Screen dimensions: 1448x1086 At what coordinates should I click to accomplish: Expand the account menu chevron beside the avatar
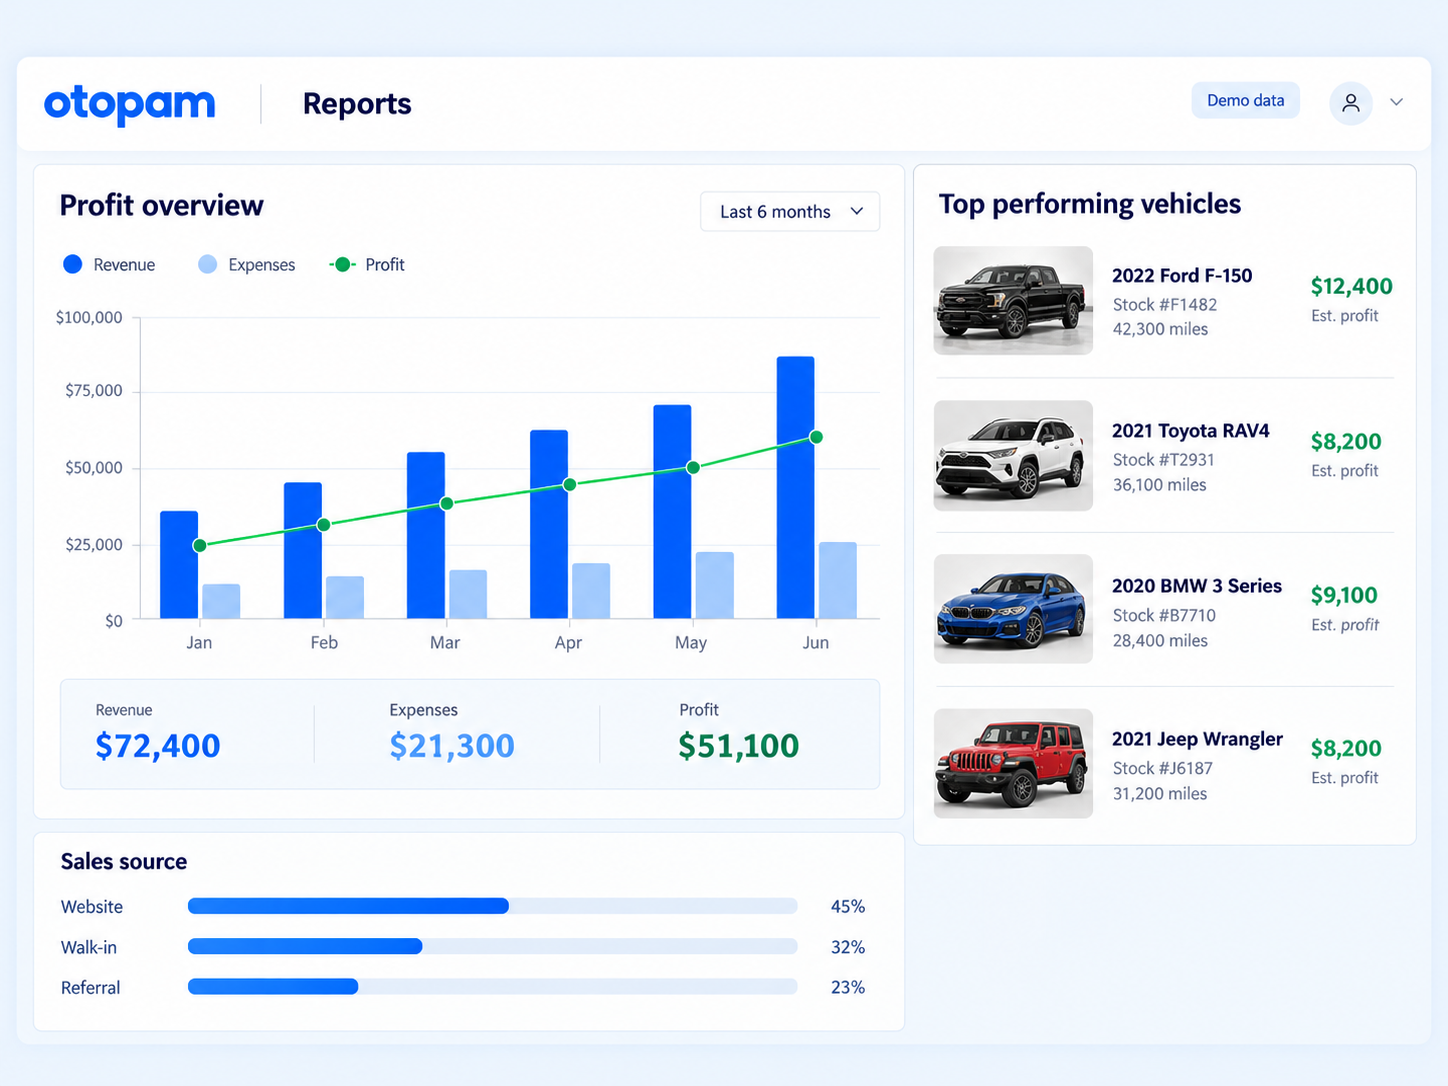tap(1397, 102)
